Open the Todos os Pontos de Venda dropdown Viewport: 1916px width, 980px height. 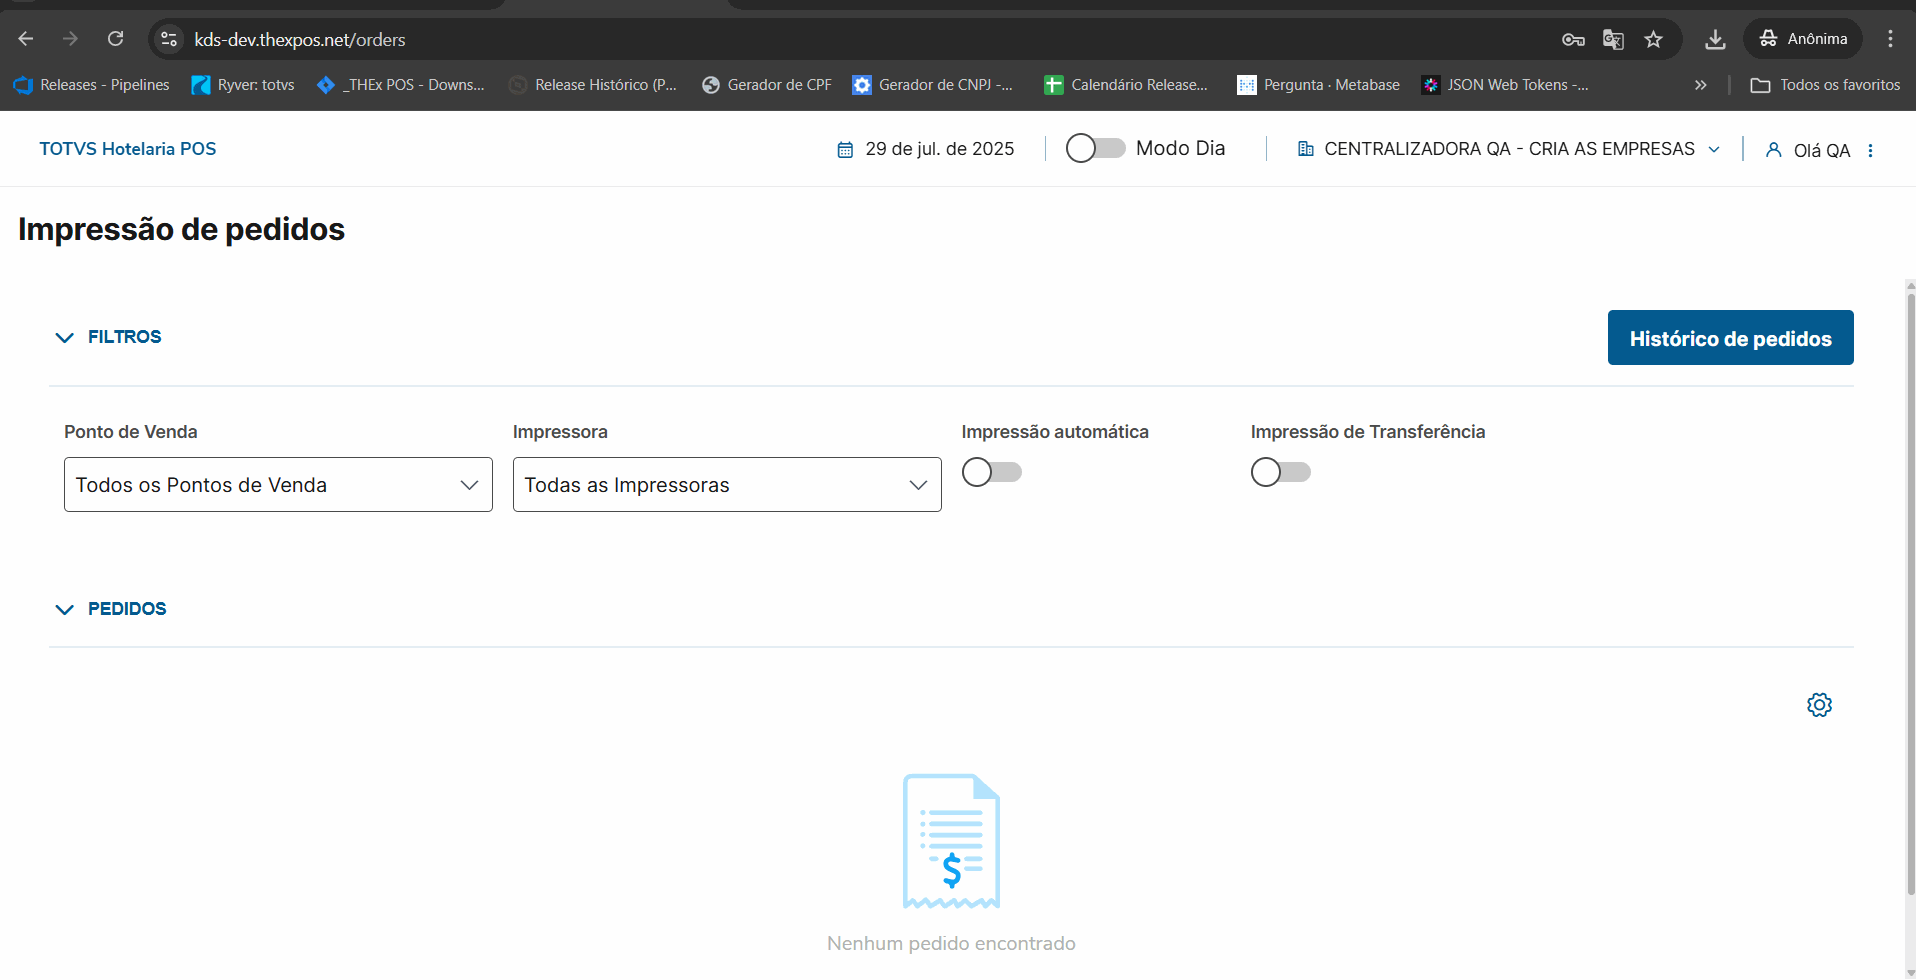[278, 485]
